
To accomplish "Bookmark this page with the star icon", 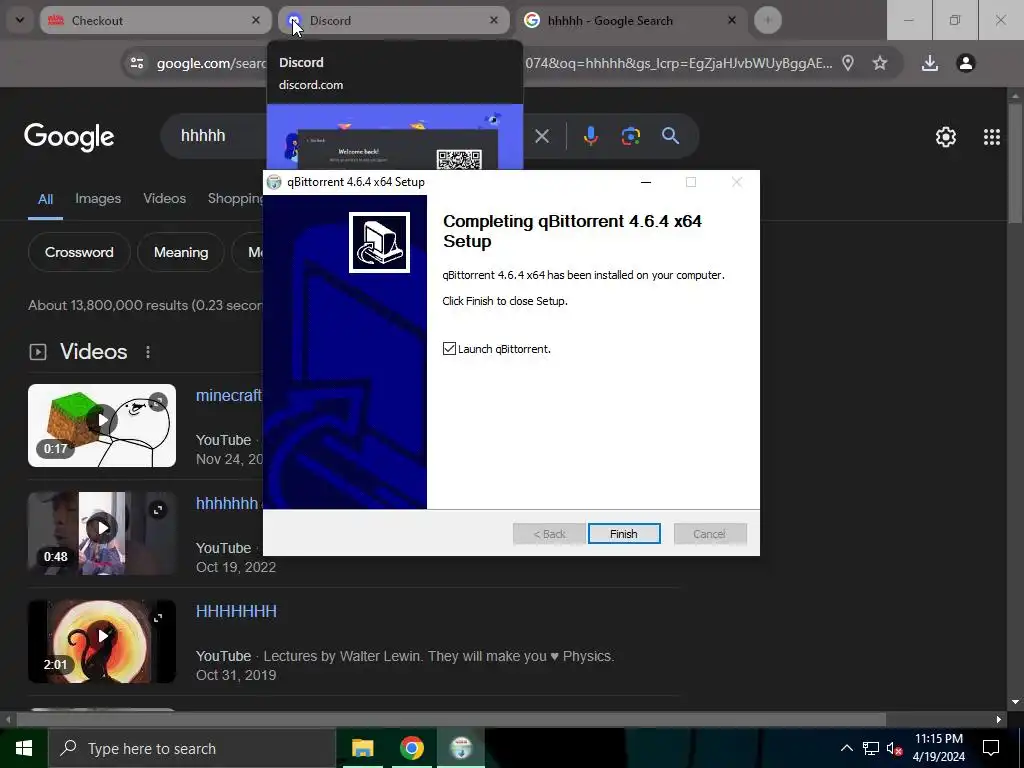I will 880,63.
